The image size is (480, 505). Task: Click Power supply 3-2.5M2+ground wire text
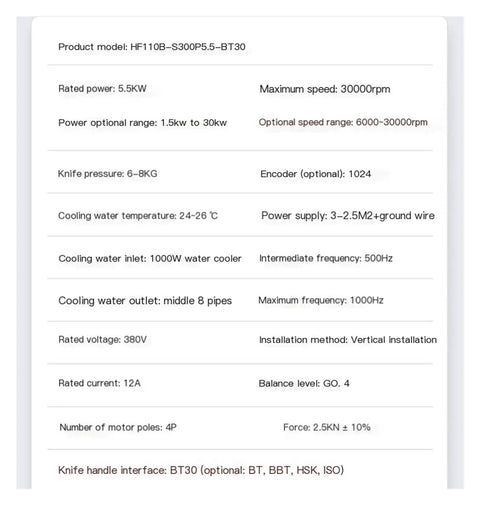click(348, 216)
